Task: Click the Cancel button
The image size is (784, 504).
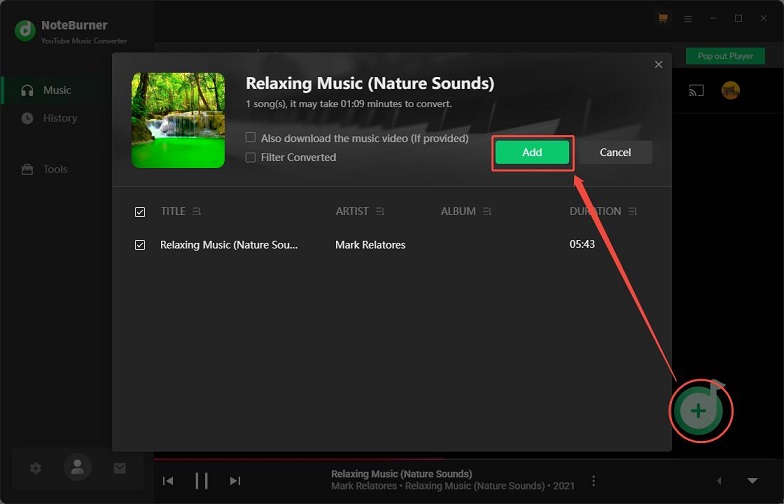Action: [615, 152]
